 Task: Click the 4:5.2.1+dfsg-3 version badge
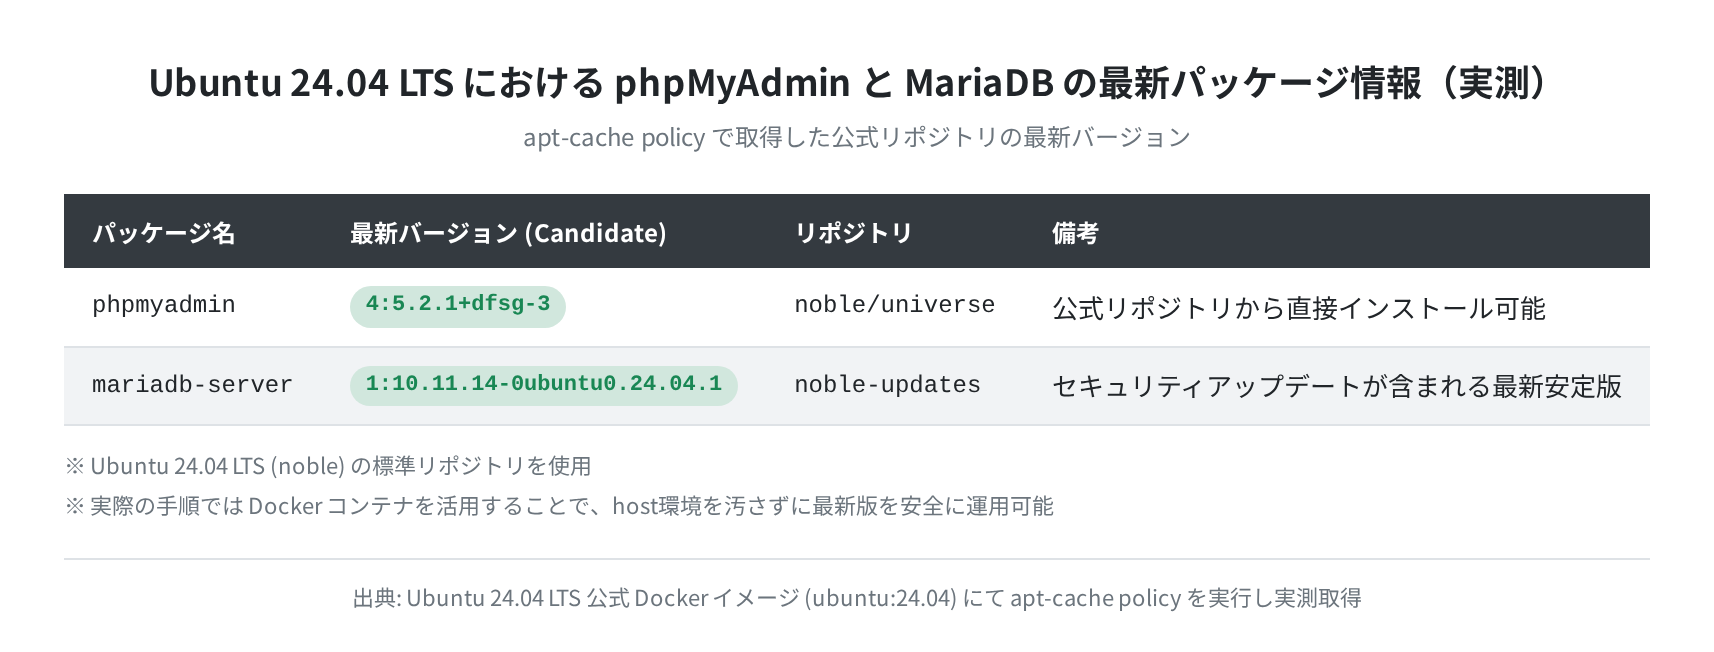pyautogui.click(x=458, y=306)
